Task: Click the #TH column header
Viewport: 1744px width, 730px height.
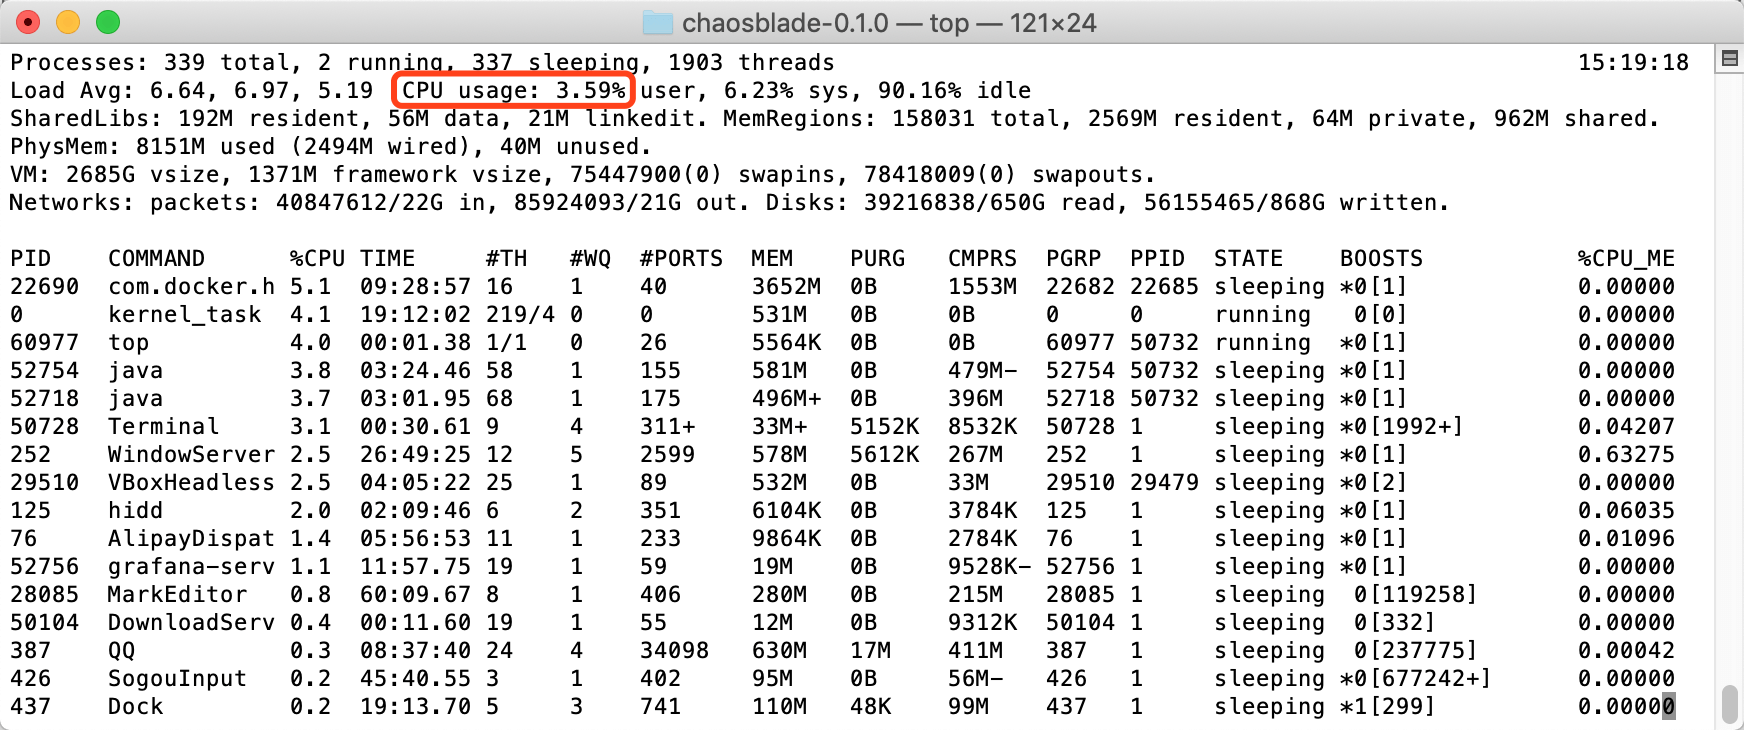Action: point(506,259)
